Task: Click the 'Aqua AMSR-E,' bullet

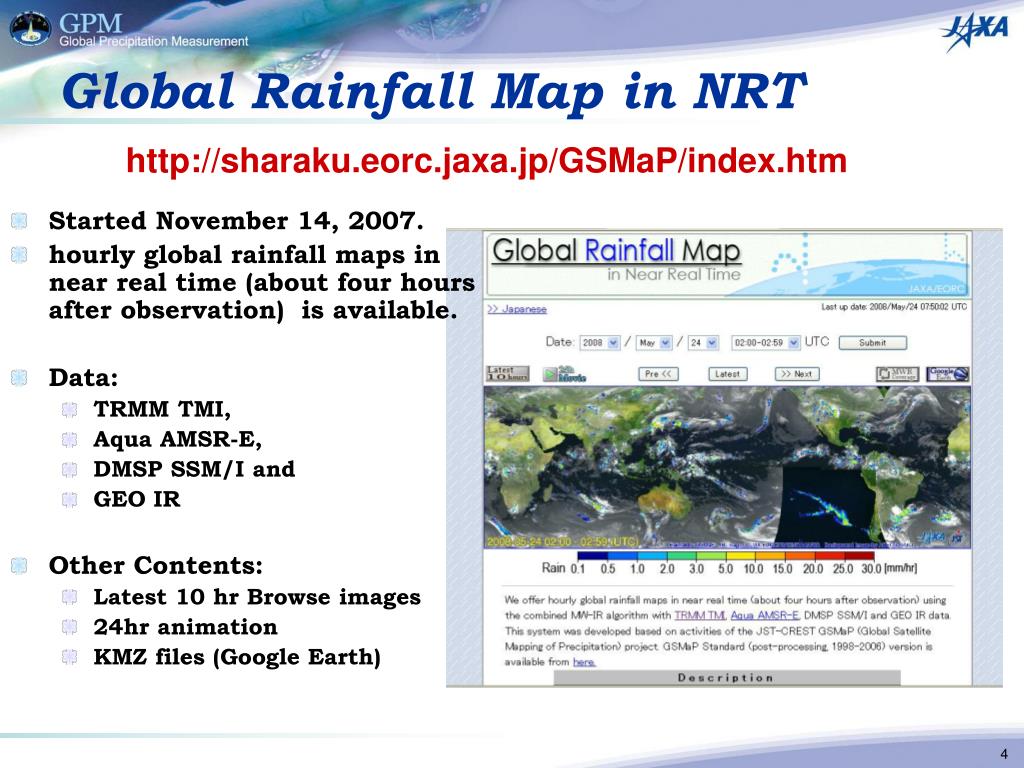Action: [x=178, y=439]
